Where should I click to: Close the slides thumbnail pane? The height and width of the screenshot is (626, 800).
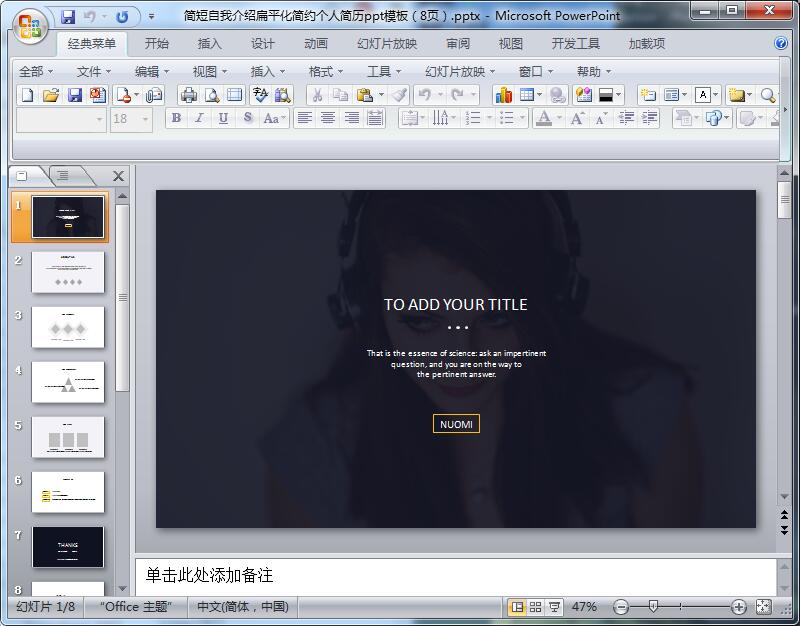(118, 176)
